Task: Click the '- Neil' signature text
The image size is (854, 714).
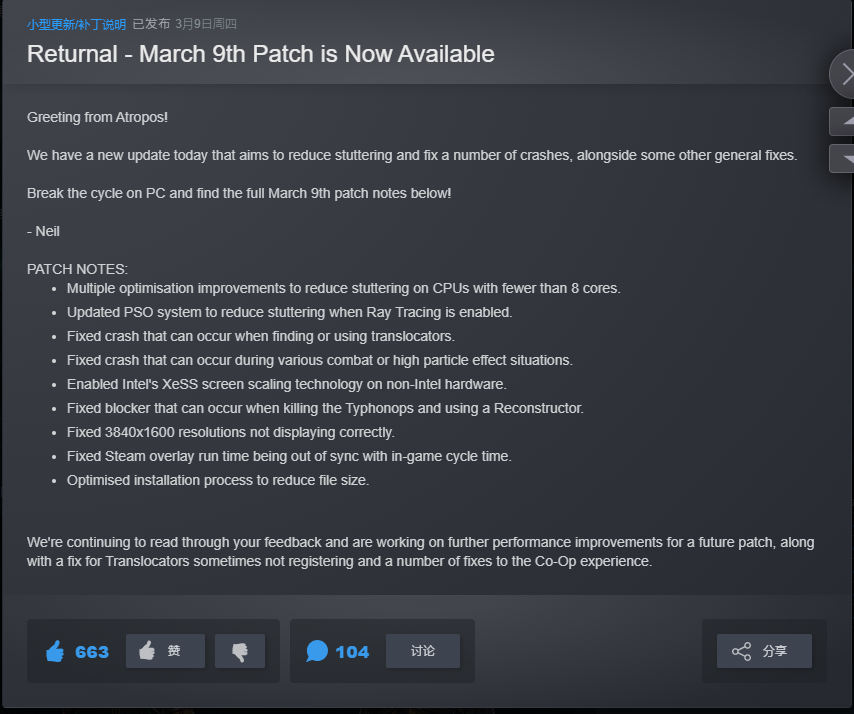Action: pos(43,231)
